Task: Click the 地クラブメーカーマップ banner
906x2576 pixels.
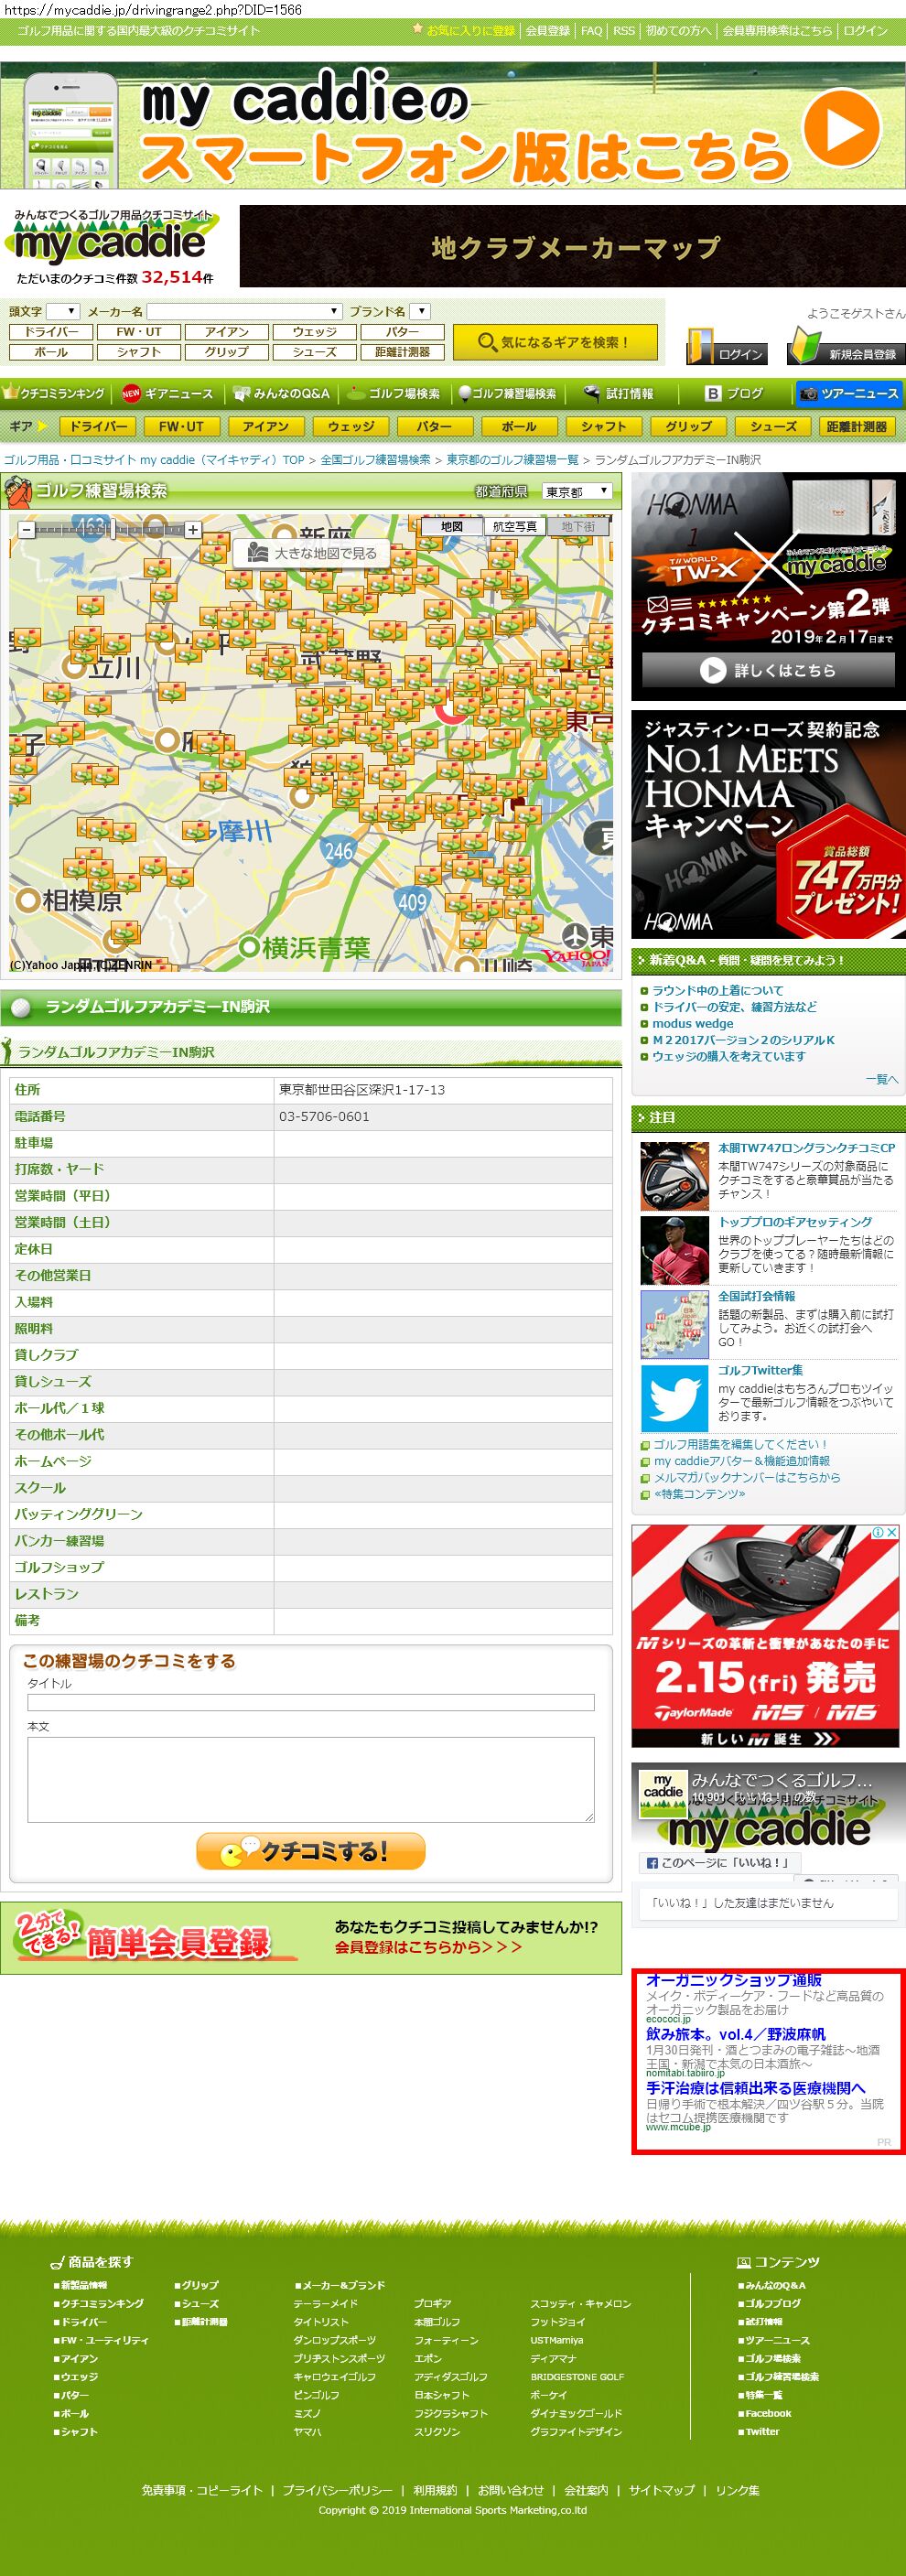Action: (573, 246)
